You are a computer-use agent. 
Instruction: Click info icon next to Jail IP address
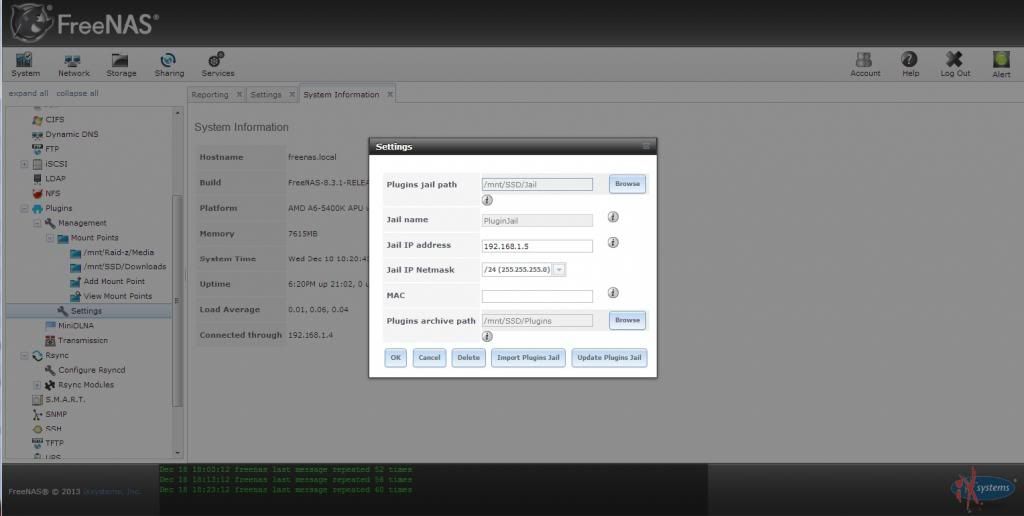click(x=613, y=242)
